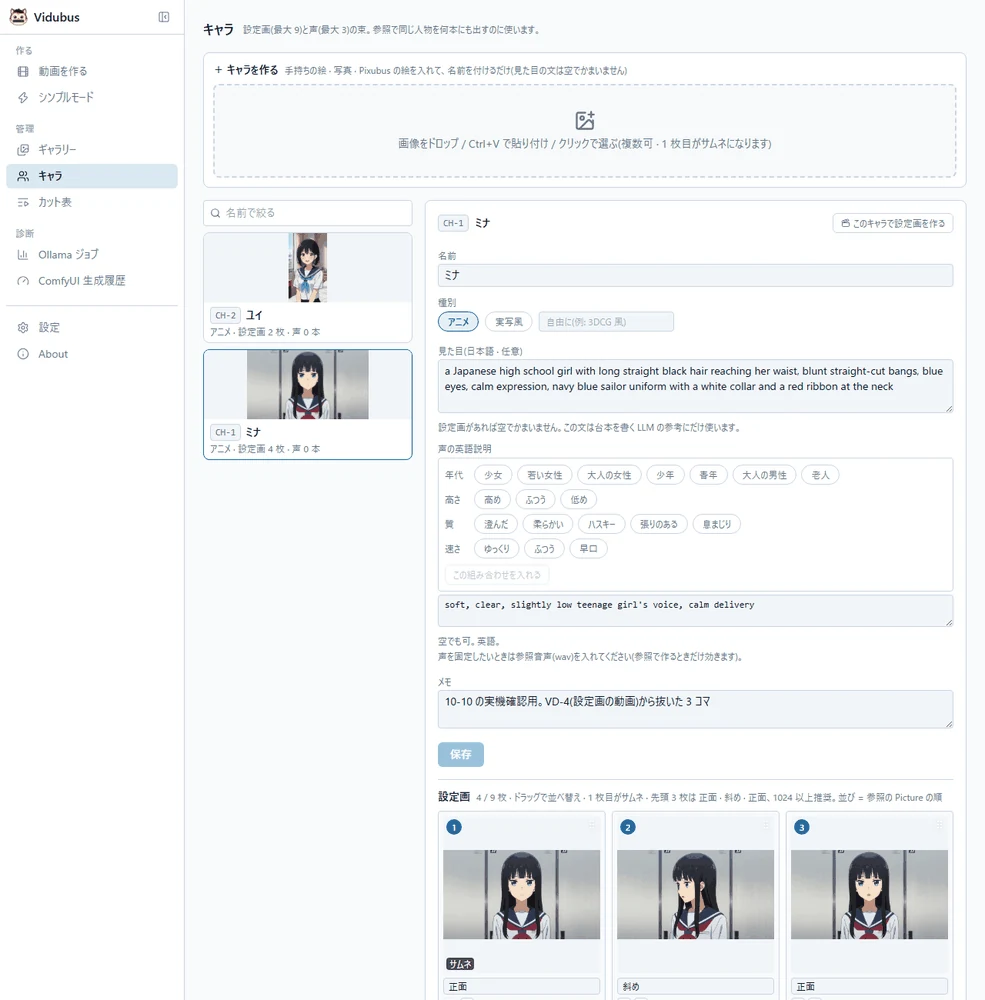Click the chart icon beside Ollama ジョブ

[x=23, y=254]
